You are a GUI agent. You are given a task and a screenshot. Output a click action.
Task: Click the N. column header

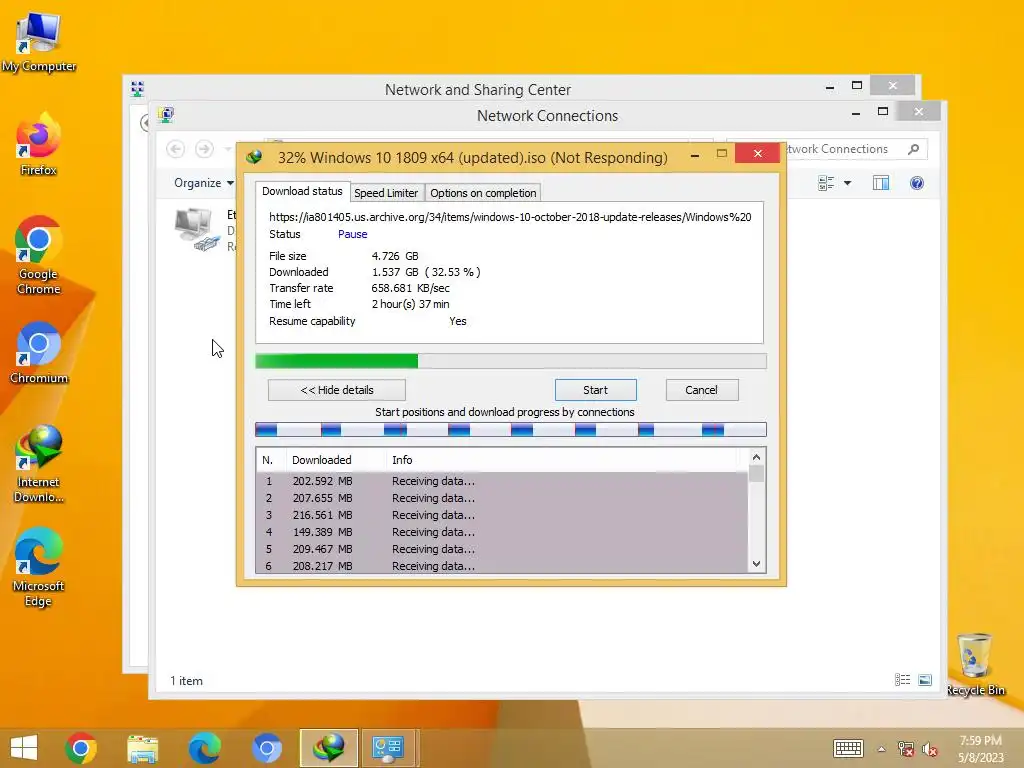(271, 460)
